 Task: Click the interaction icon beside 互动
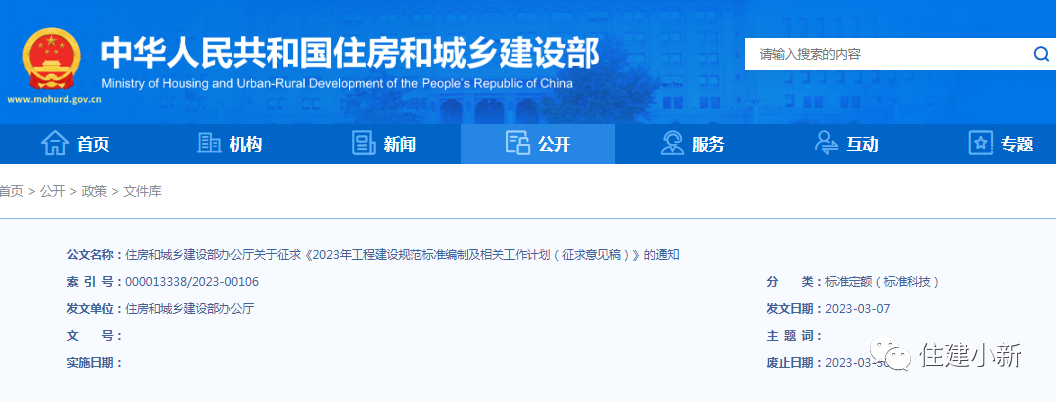pos(826,143)
